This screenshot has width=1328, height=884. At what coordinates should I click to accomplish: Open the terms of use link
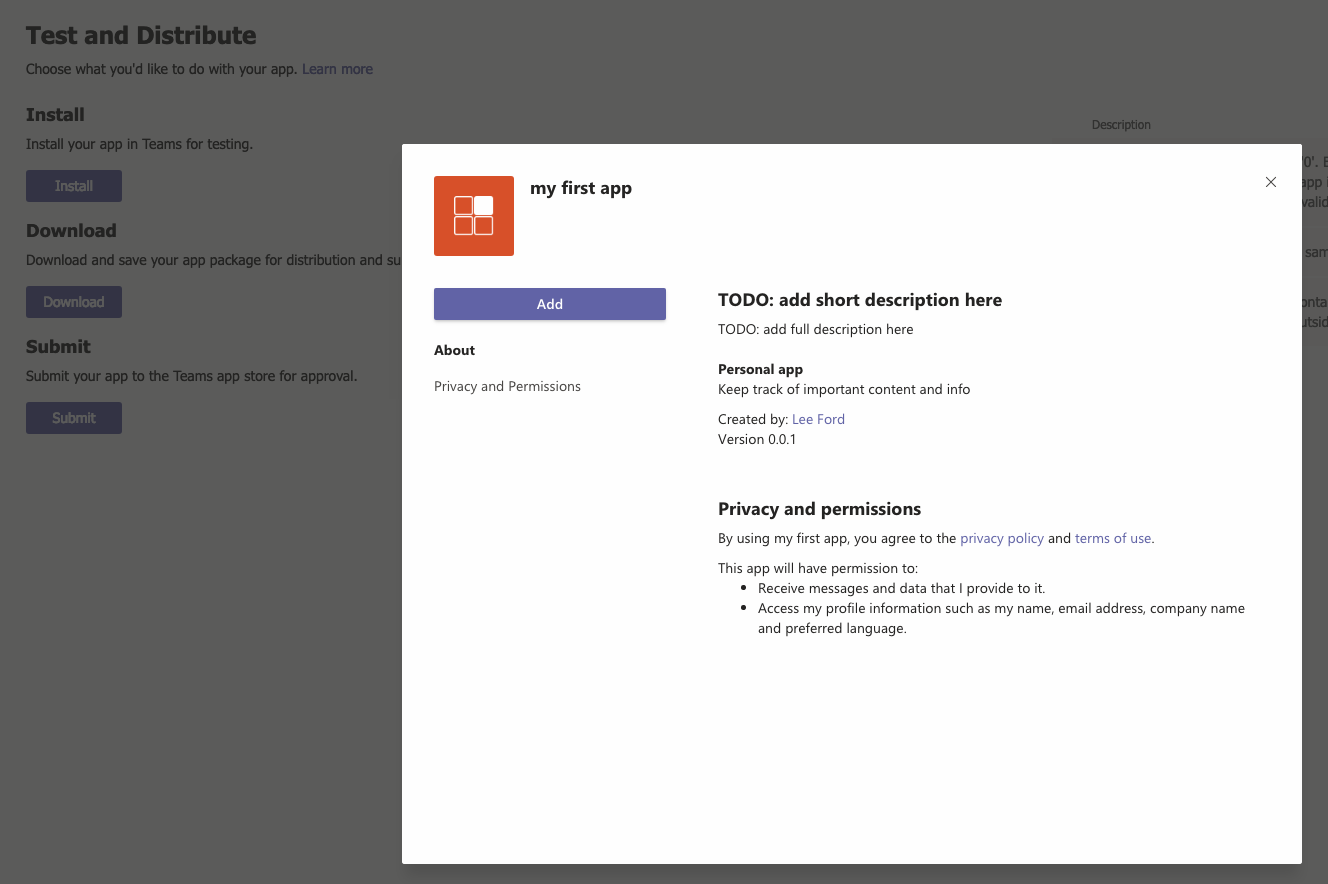tap(1113, 538)
